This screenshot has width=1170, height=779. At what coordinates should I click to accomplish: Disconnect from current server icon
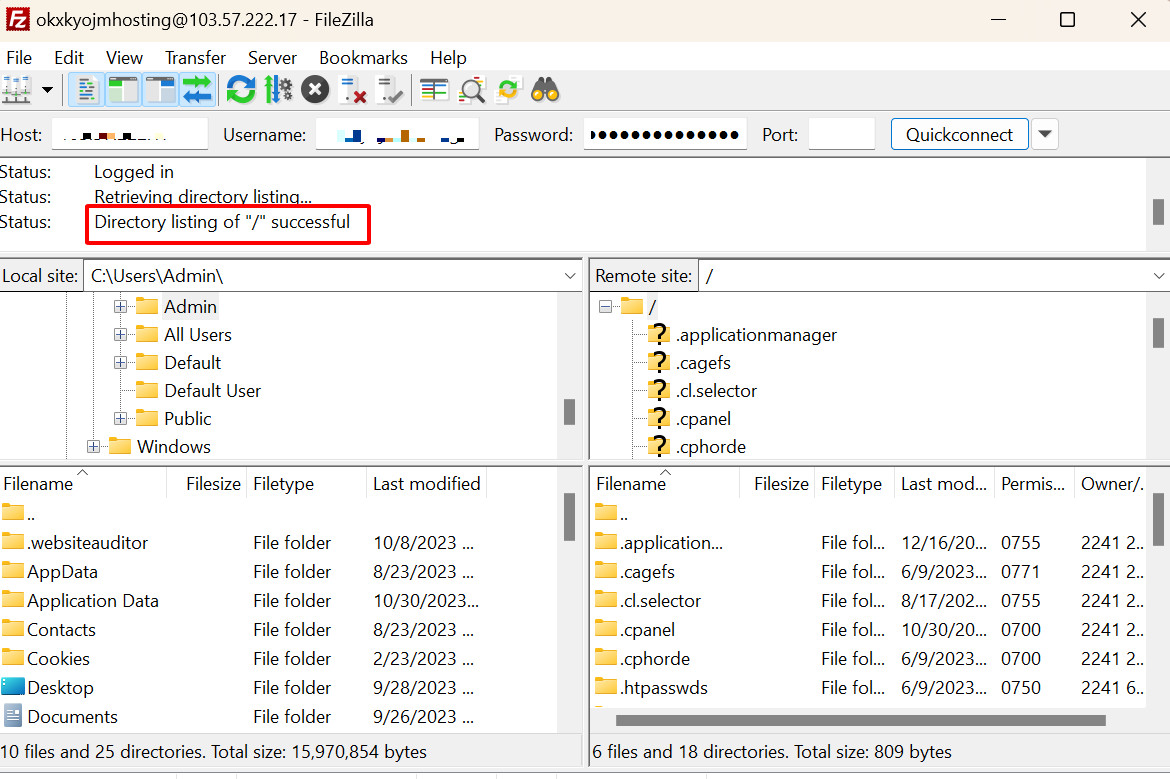tap(353, 90)
